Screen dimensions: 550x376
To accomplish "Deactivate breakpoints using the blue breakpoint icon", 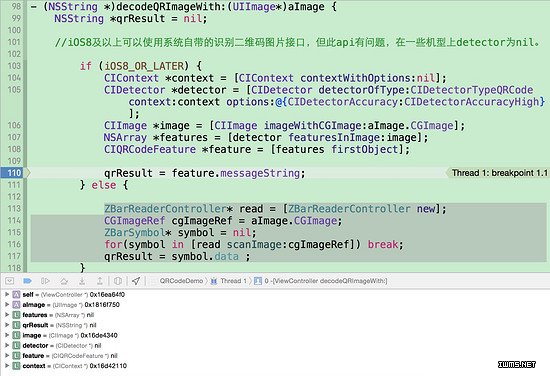I will 27,281.
